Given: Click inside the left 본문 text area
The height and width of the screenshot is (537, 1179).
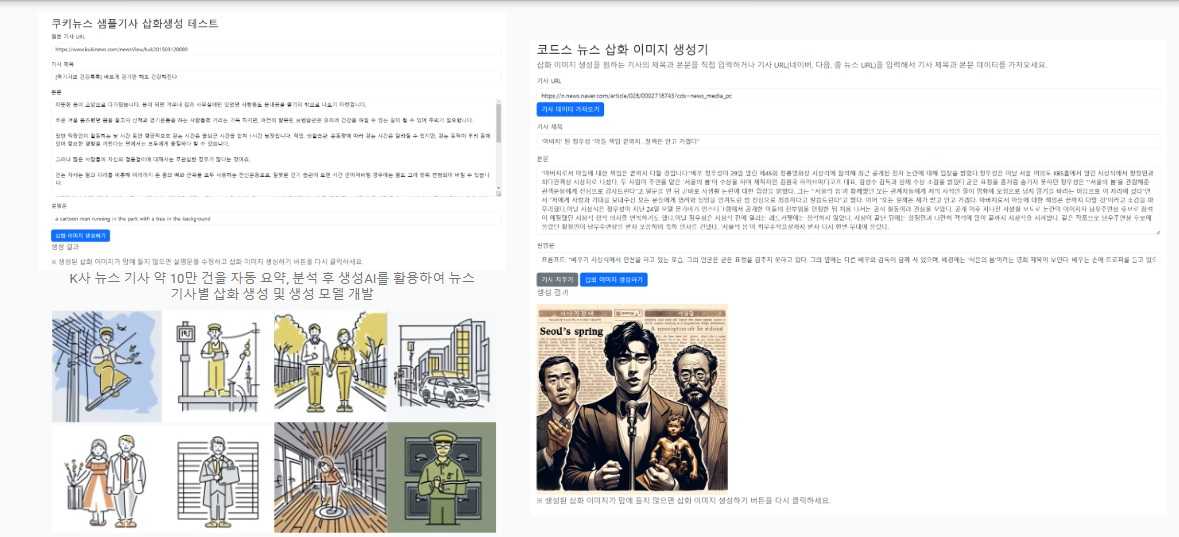Looking at the screenshot, I should tap(271, 147).
